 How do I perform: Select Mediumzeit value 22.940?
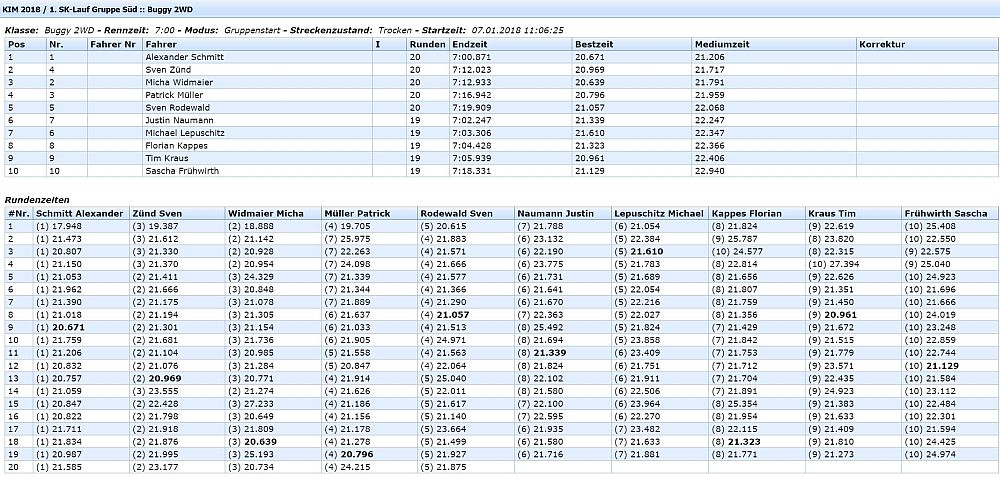tap(709, 171)
